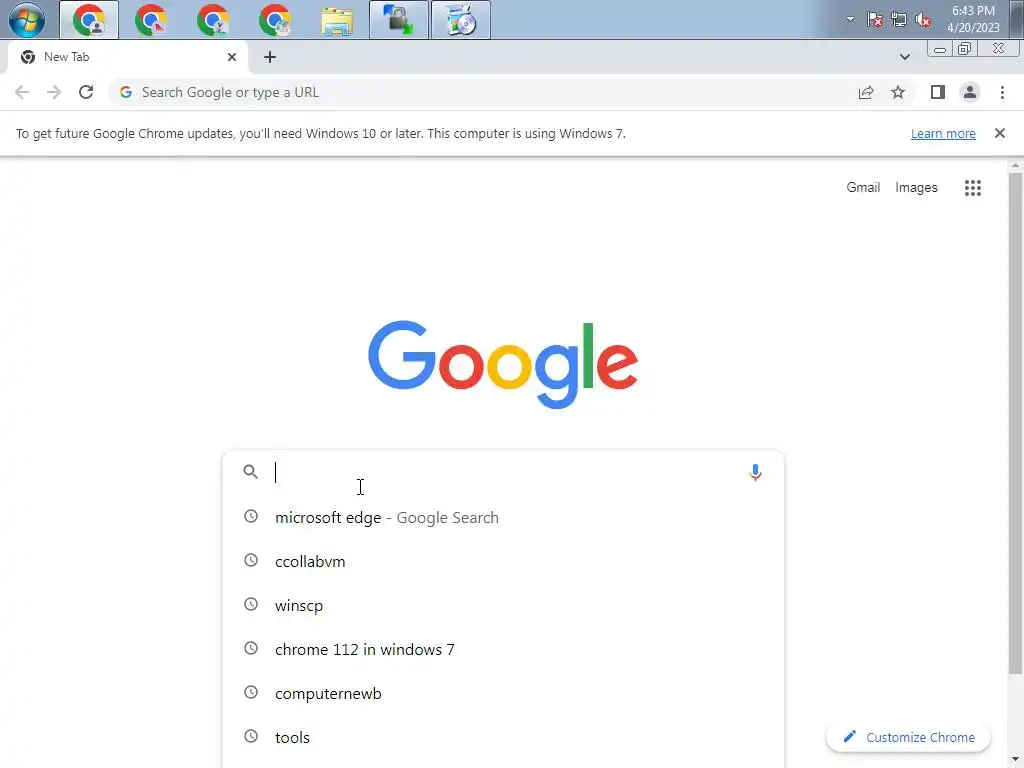Click the scrollbar down arrow

point(1015,761)
